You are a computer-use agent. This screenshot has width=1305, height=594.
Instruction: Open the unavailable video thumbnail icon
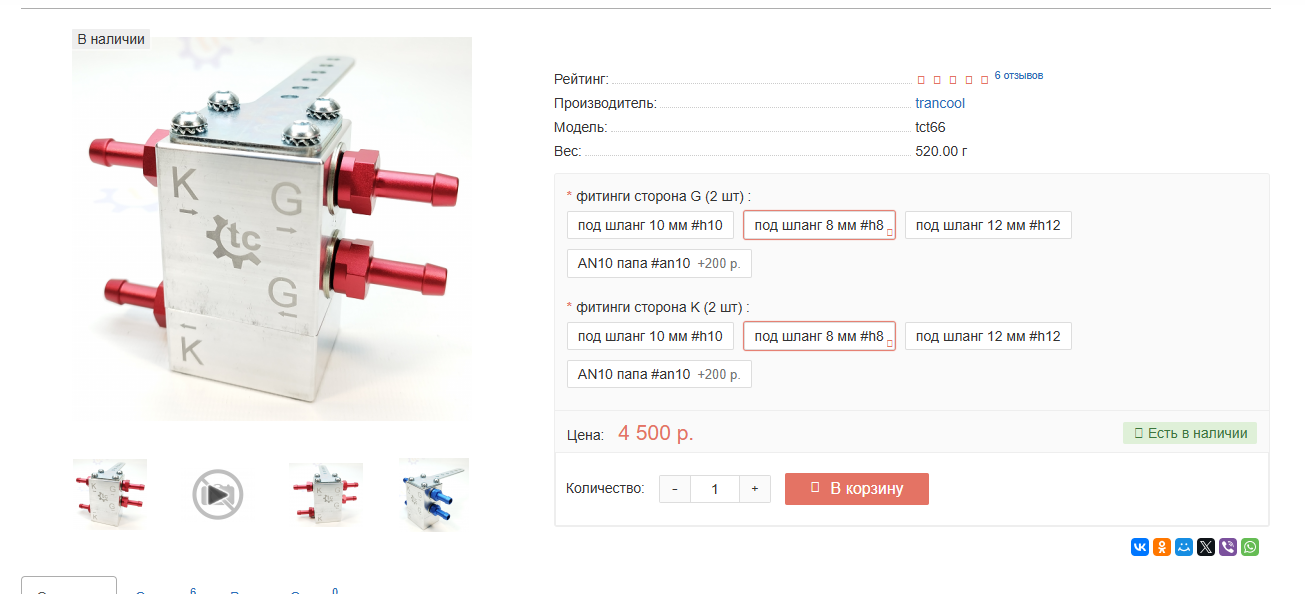click(x=218, y=494)
